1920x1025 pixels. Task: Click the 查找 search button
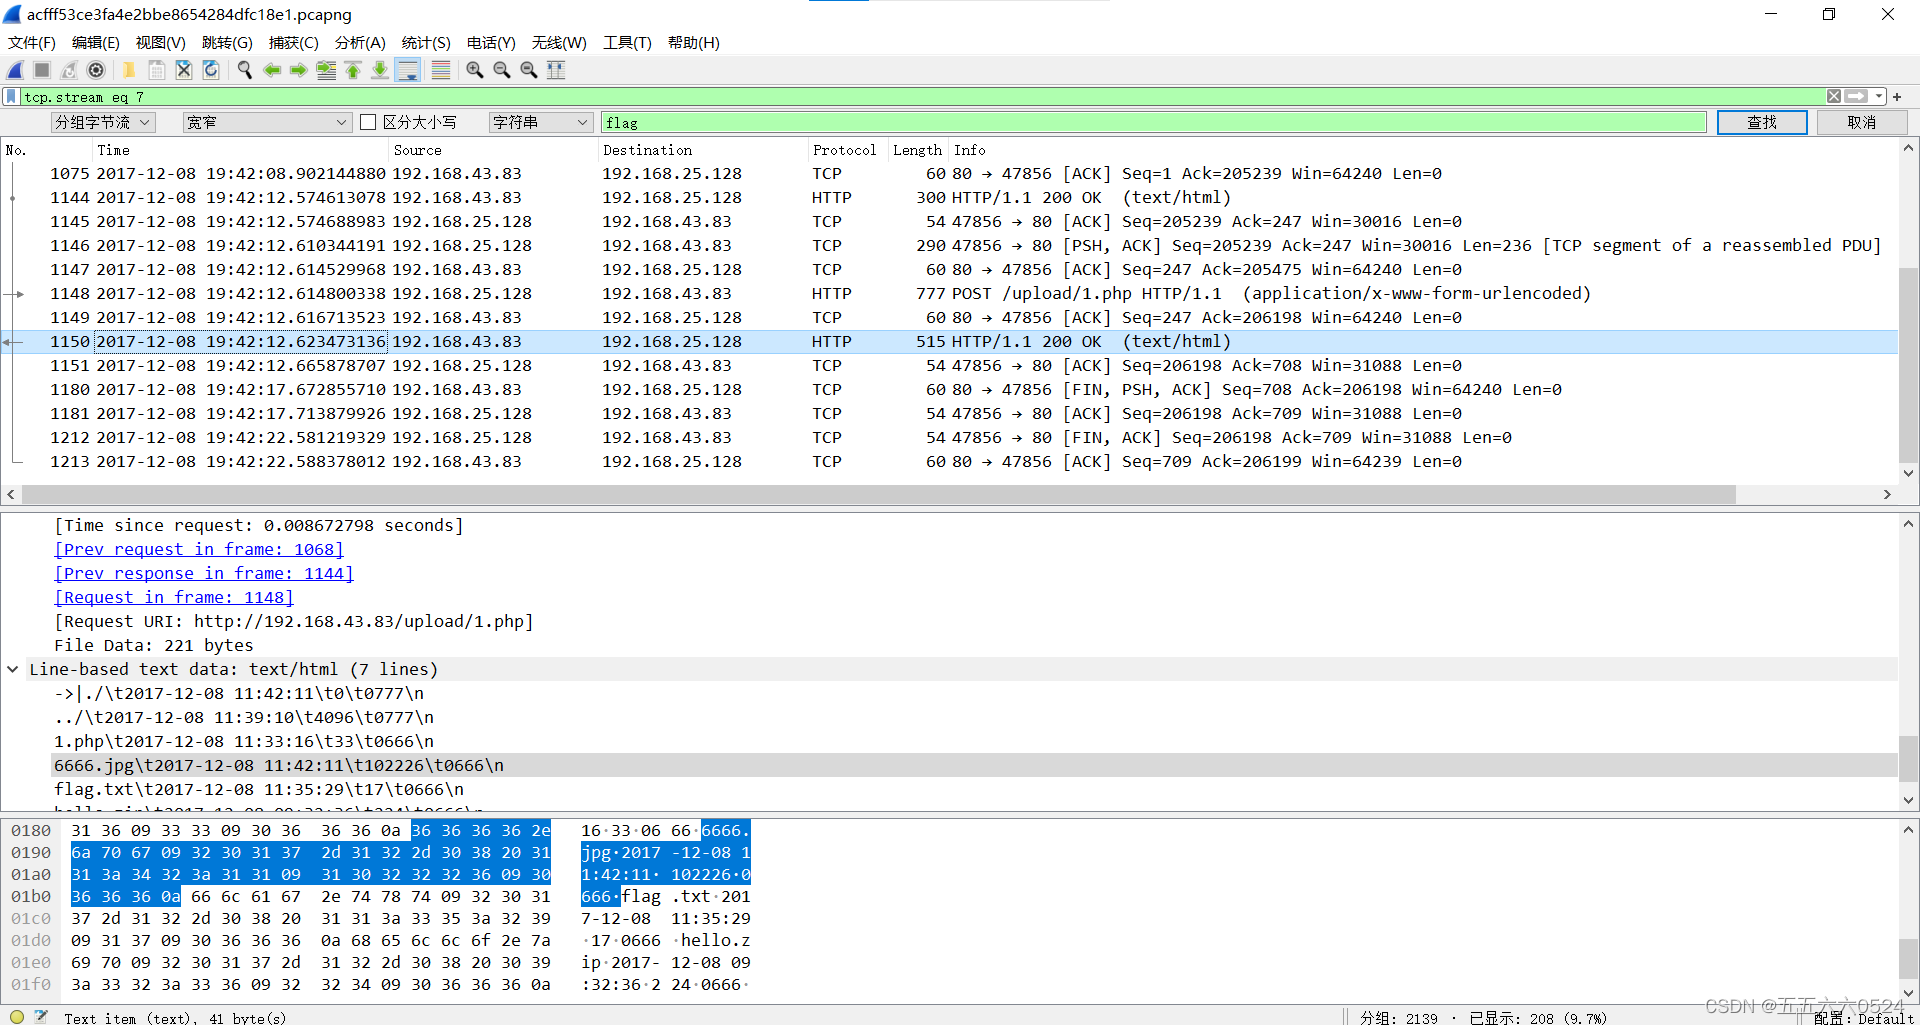[x=1762, y=122]
